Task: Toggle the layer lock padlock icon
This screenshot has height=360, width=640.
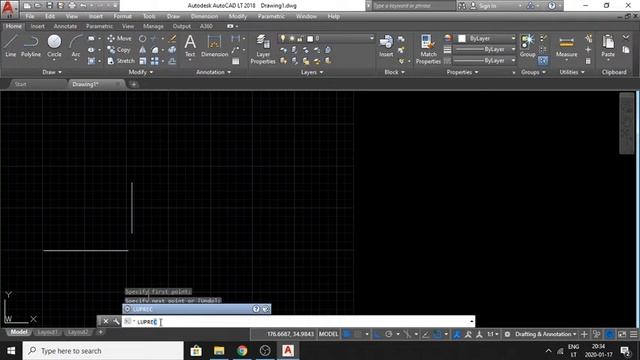Action: tap(300, 38)
